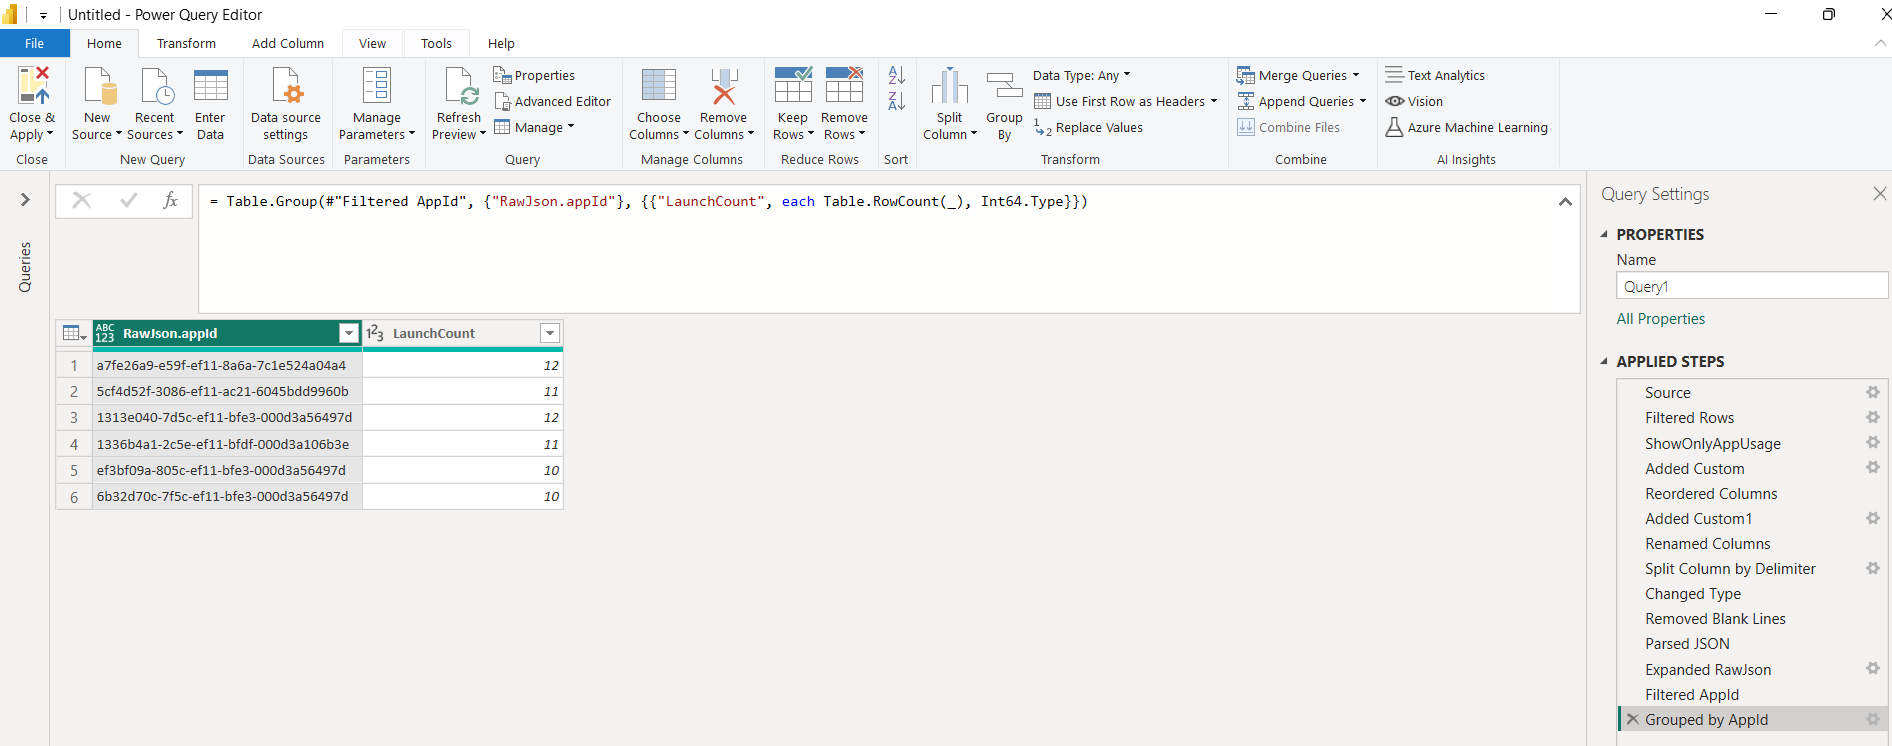Sort column ascending with A-Z icon
Viewport: 1892px width, 746px height.
(x=896, y=76)
